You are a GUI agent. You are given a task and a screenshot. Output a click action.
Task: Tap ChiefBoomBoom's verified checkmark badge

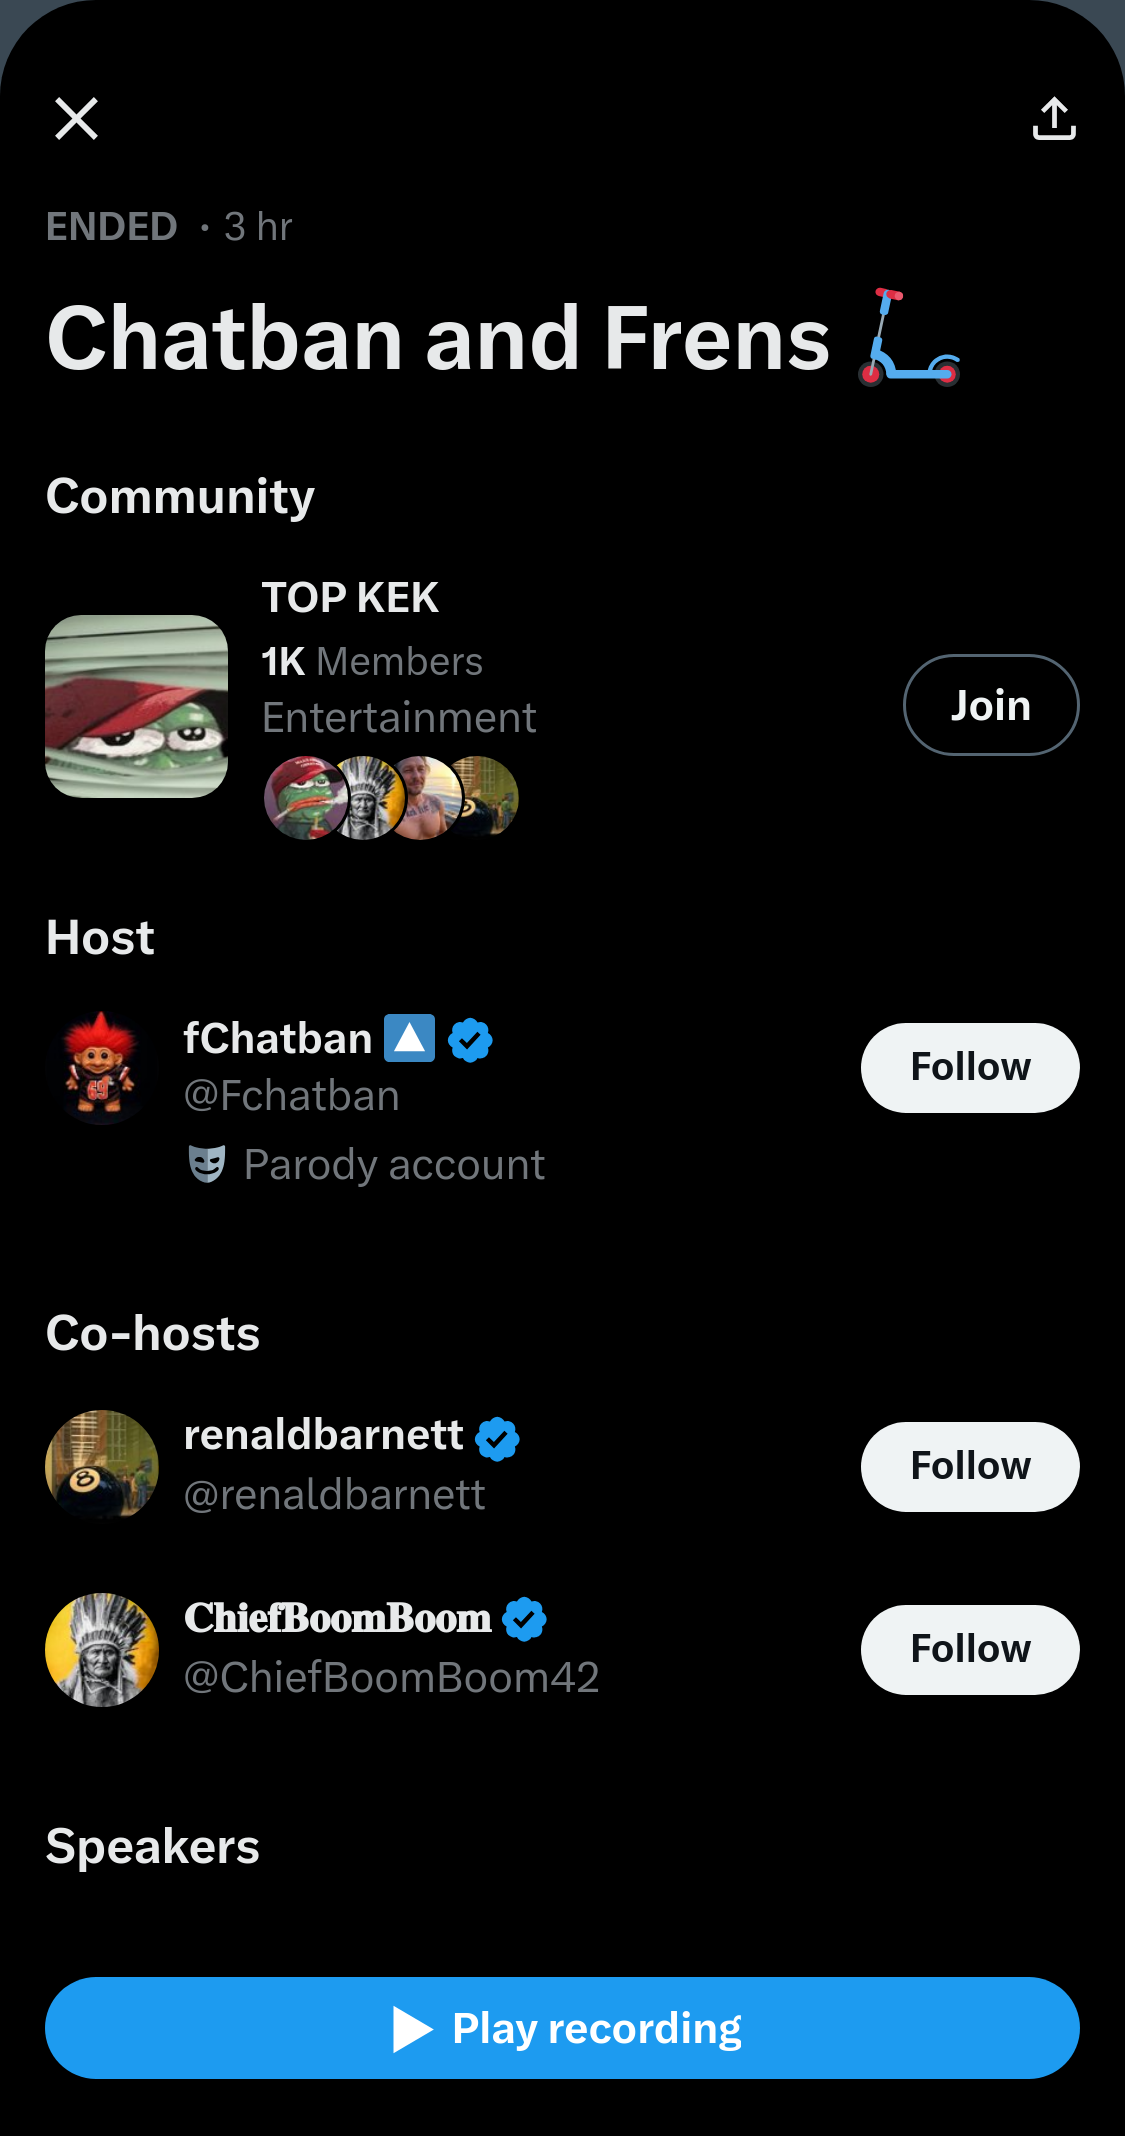coord(524,1619)
